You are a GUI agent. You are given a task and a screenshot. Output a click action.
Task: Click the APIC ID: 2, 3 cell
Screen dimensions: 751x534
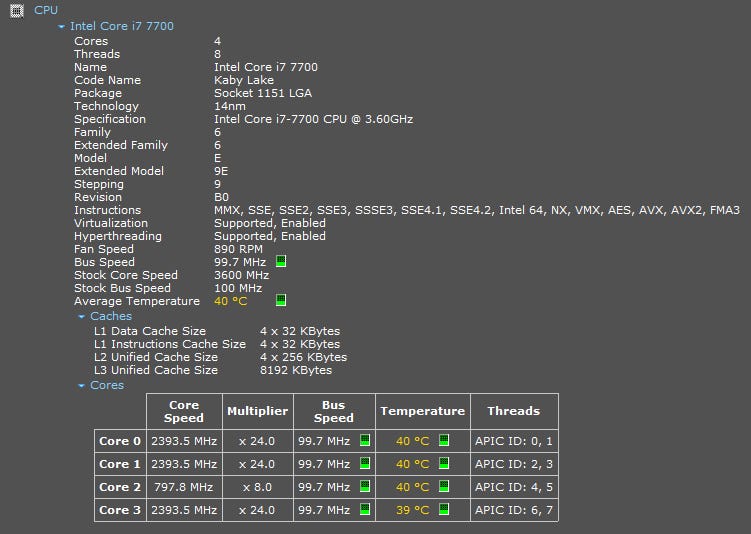[x=514, y=464]
